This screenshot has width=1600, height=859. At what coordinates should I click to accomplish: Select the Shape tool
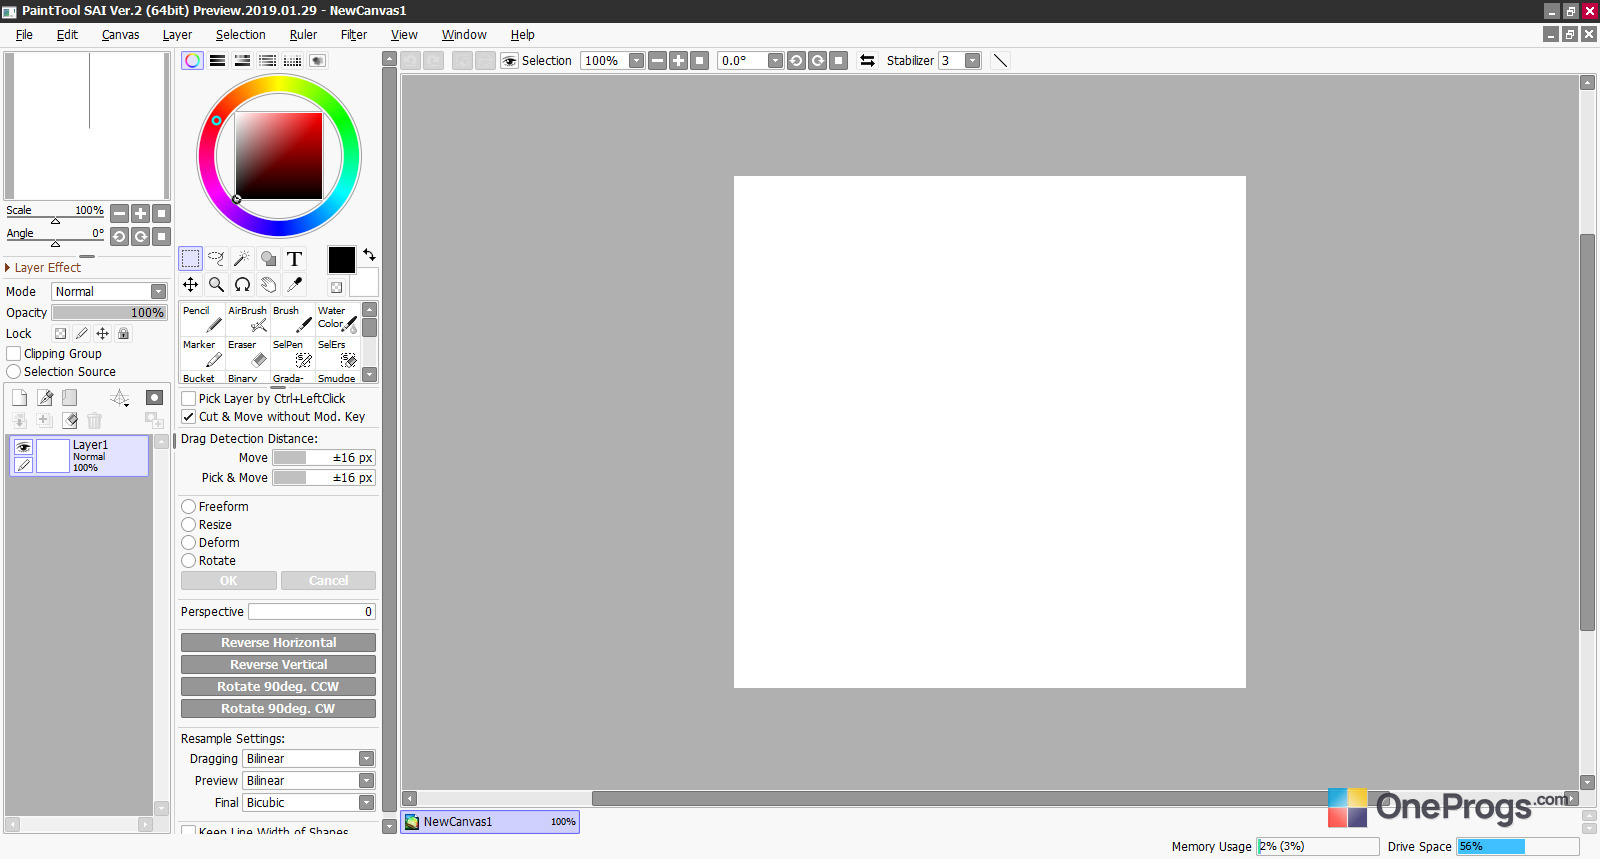(x=268, y=259)
